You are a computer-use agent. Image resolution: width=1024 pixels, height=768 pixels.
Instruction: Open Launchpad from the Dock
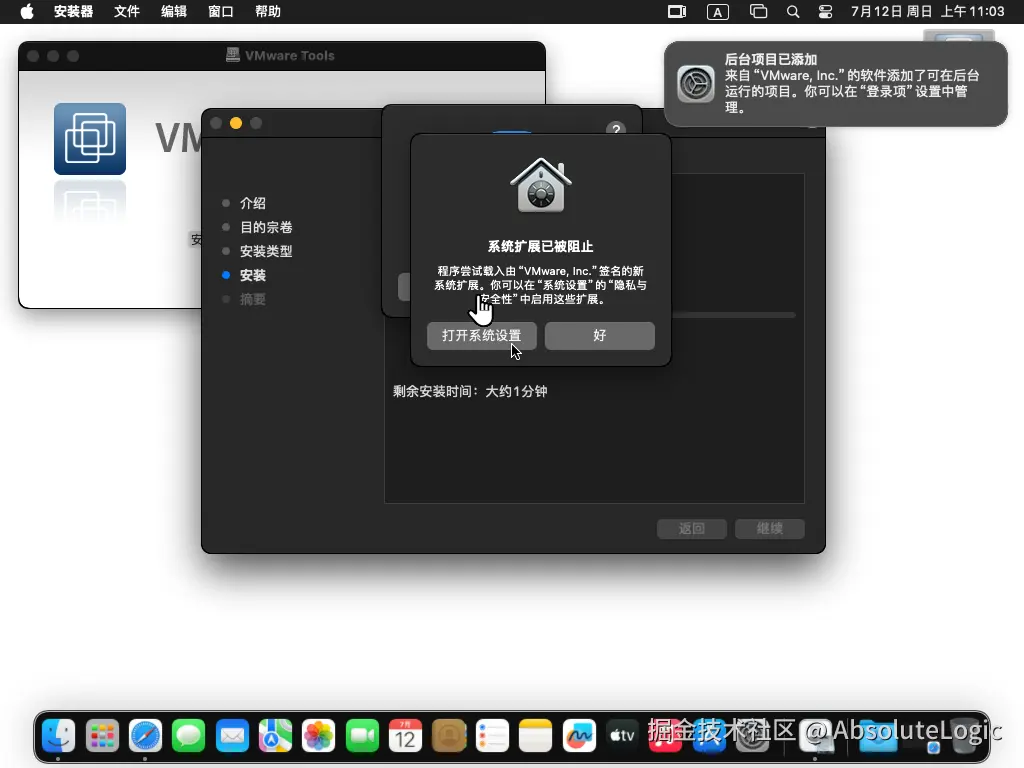tap(102, 736)
